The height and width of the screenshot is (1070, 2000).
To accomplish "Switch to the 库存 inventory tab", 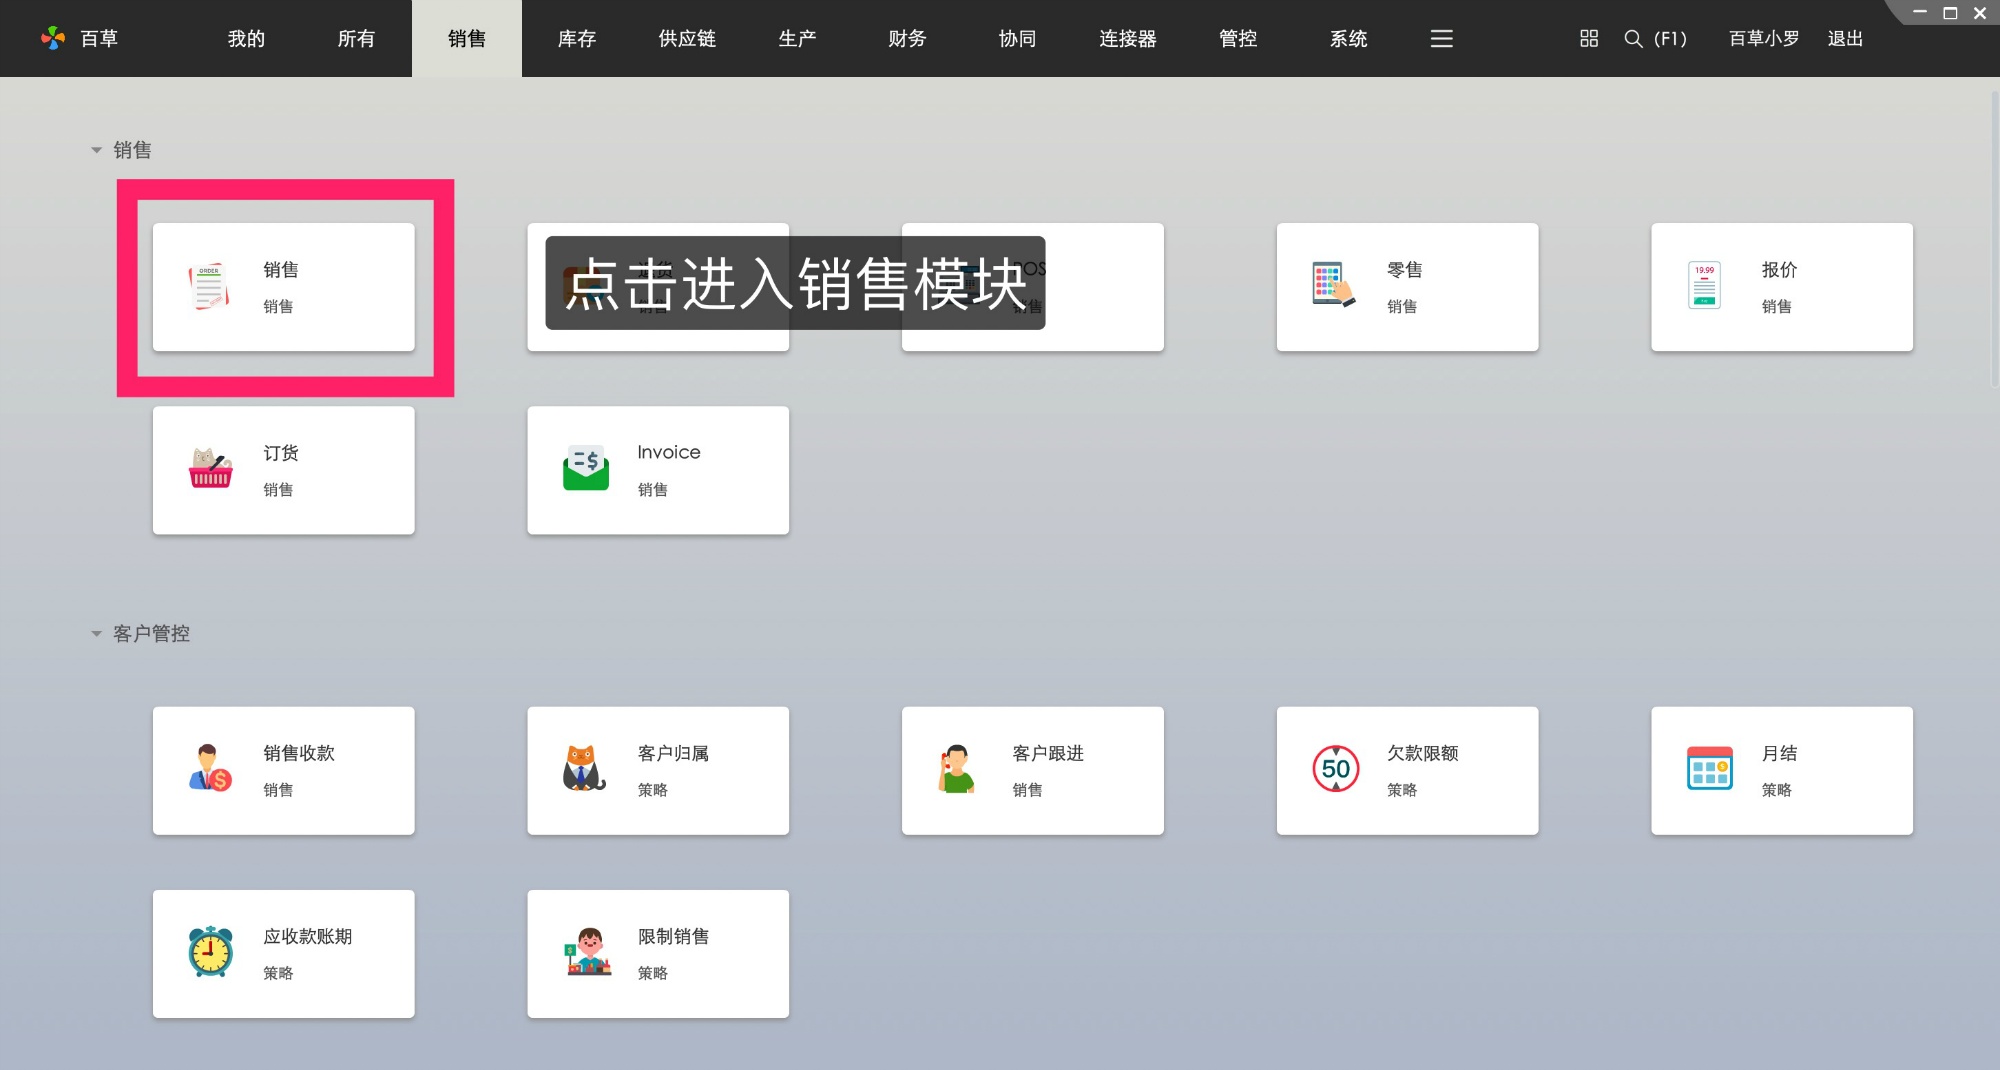I will [576, 39].
